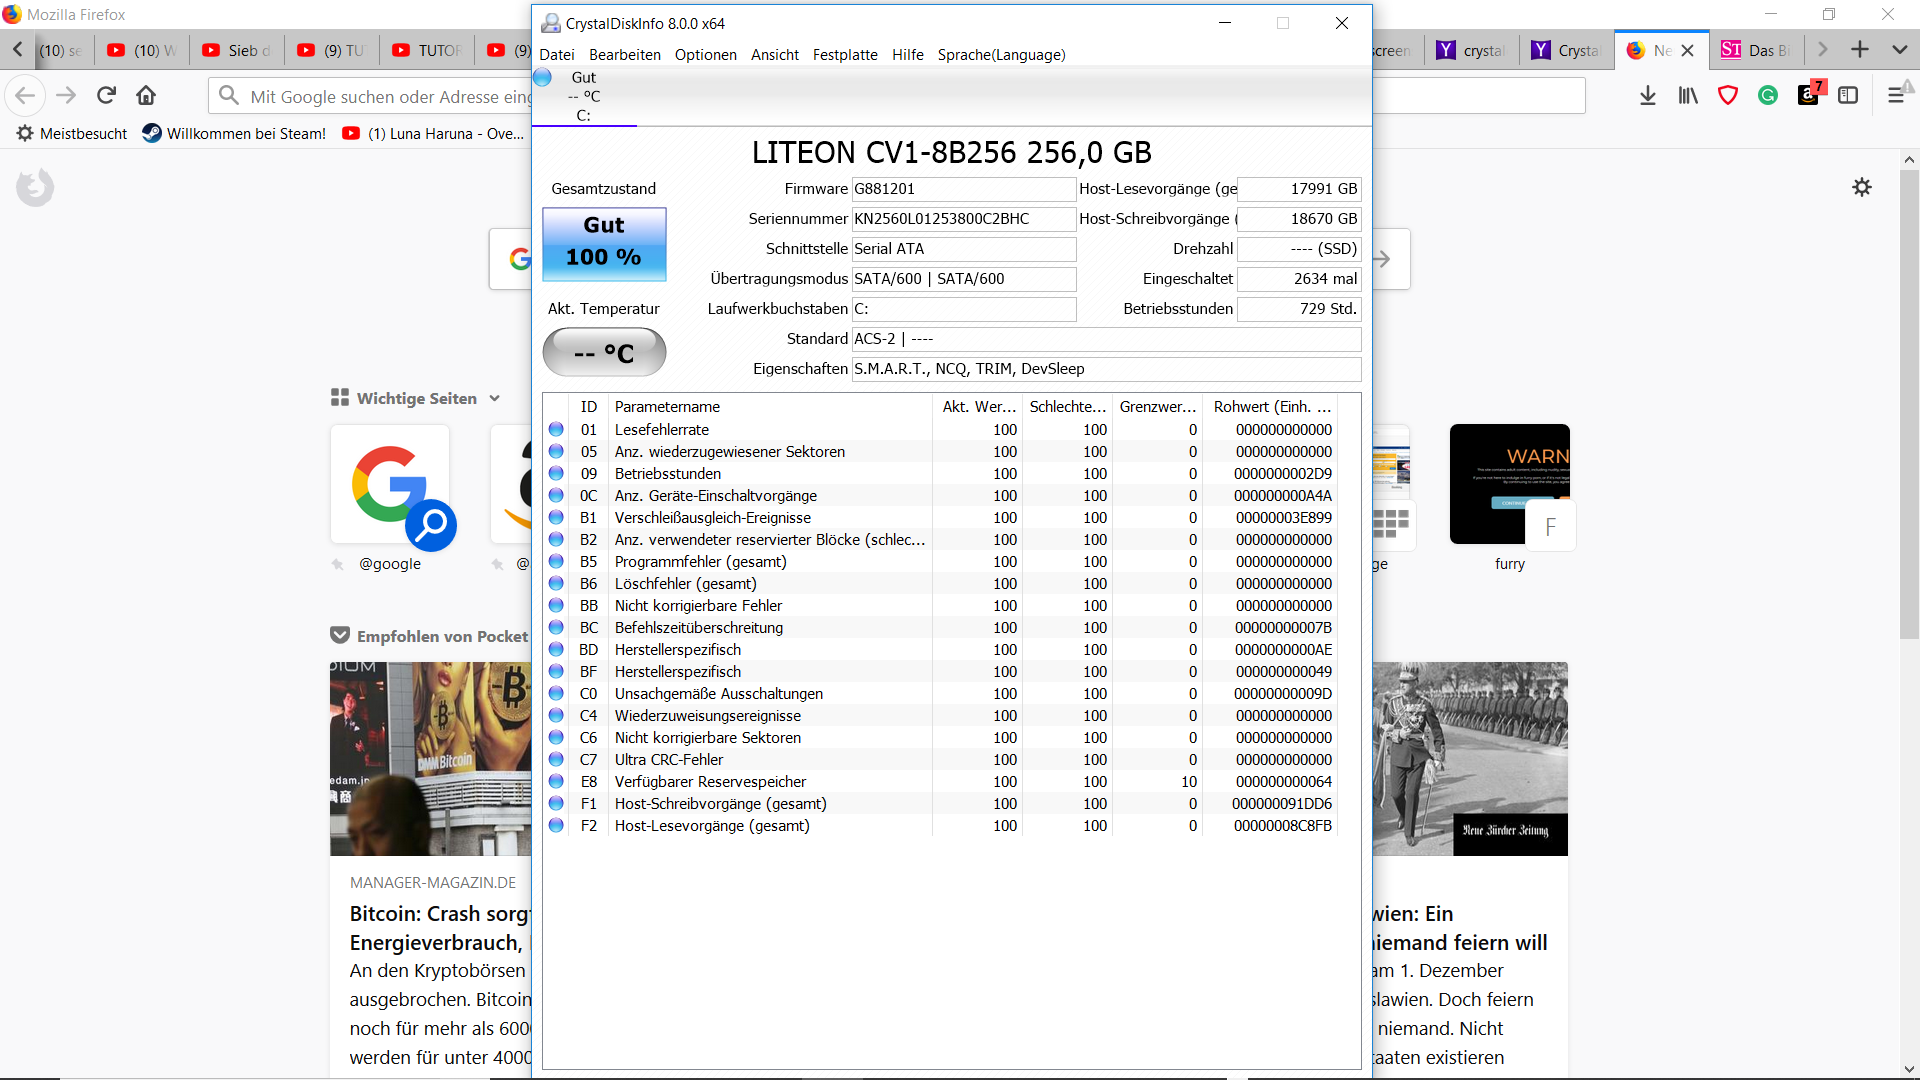Viewport: 1920px width, 1080px height.
Task: Select the Ultra CRC-Fehler status icon
Action: (x=556, y=760)
